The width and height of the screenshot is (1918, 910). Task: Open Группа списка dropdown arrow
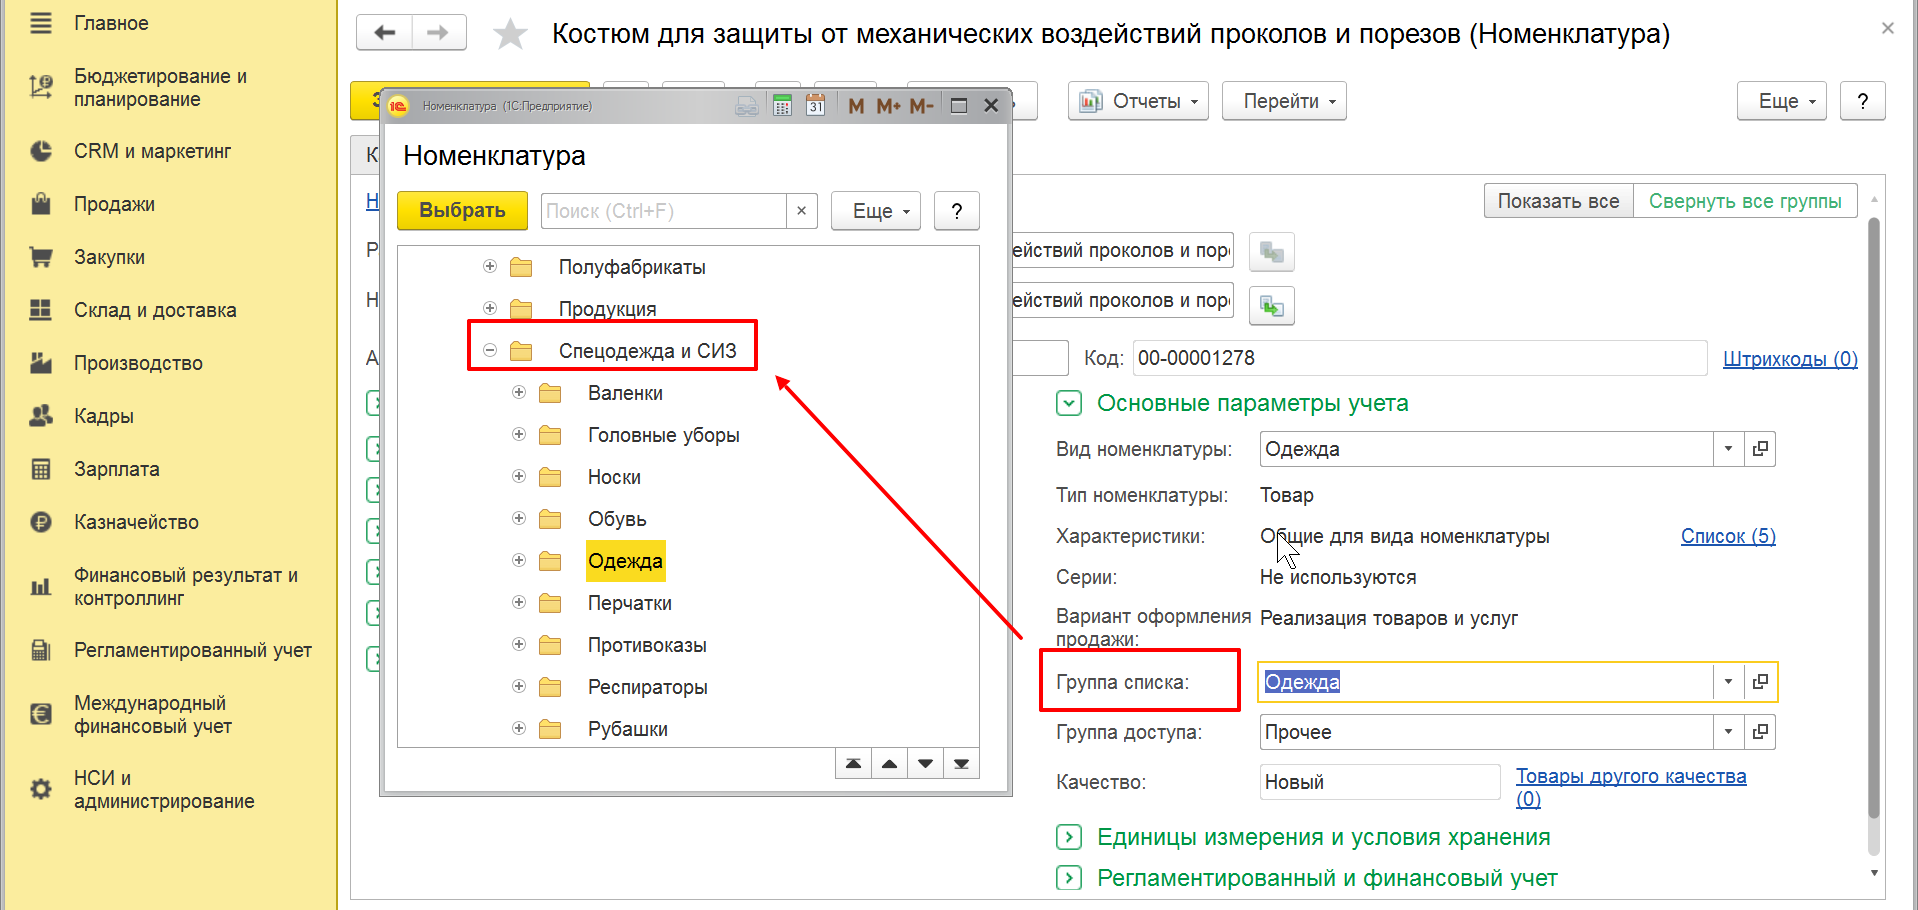1728,682
